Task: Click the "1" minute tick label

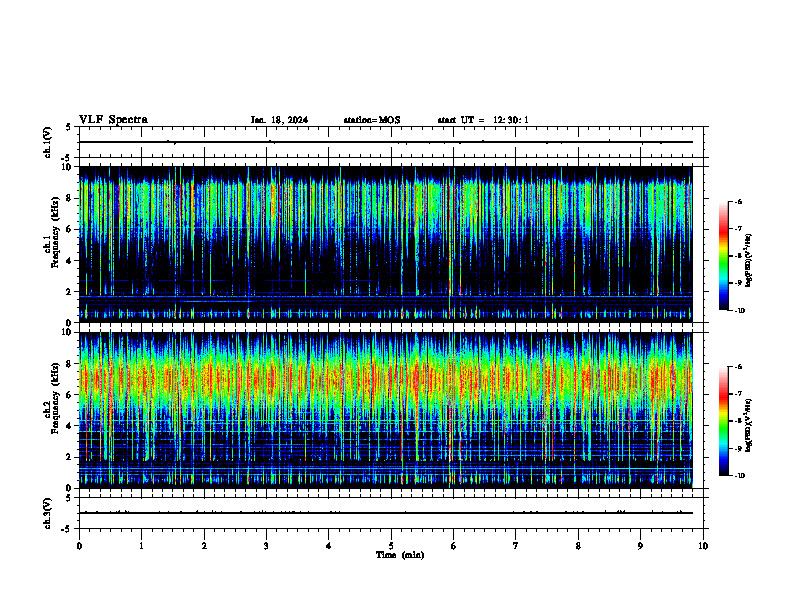Action: coord(141,546)
